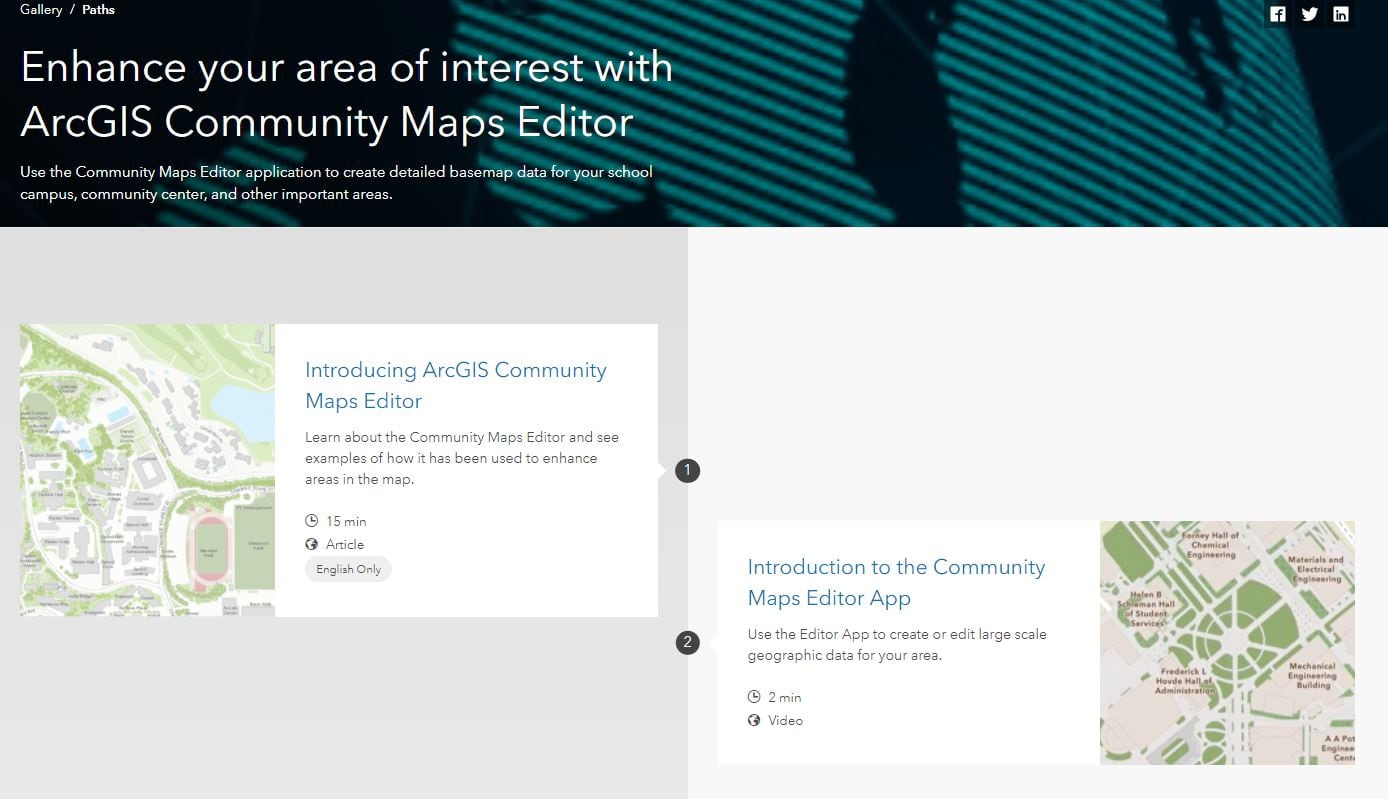Click the Video type label

(786, 720)
